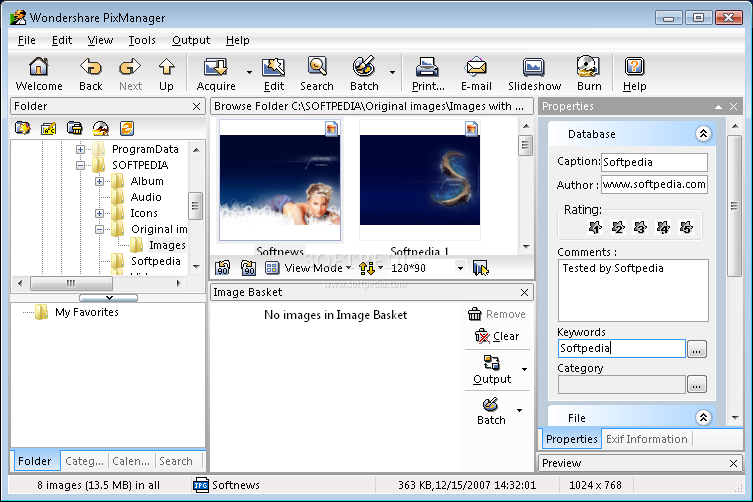
Task: Click the first folder panel toolbar icon
Action: pos(23,128)
